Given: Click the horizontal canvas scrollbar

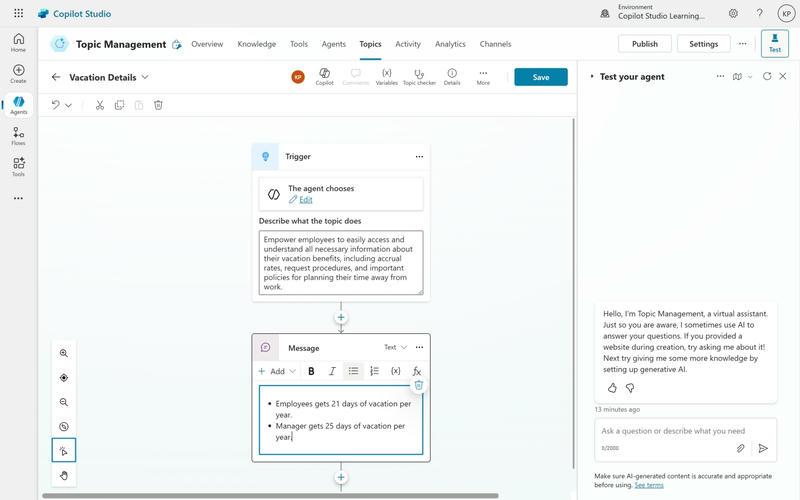Looking at the screenshot, I should click(270, 495).
